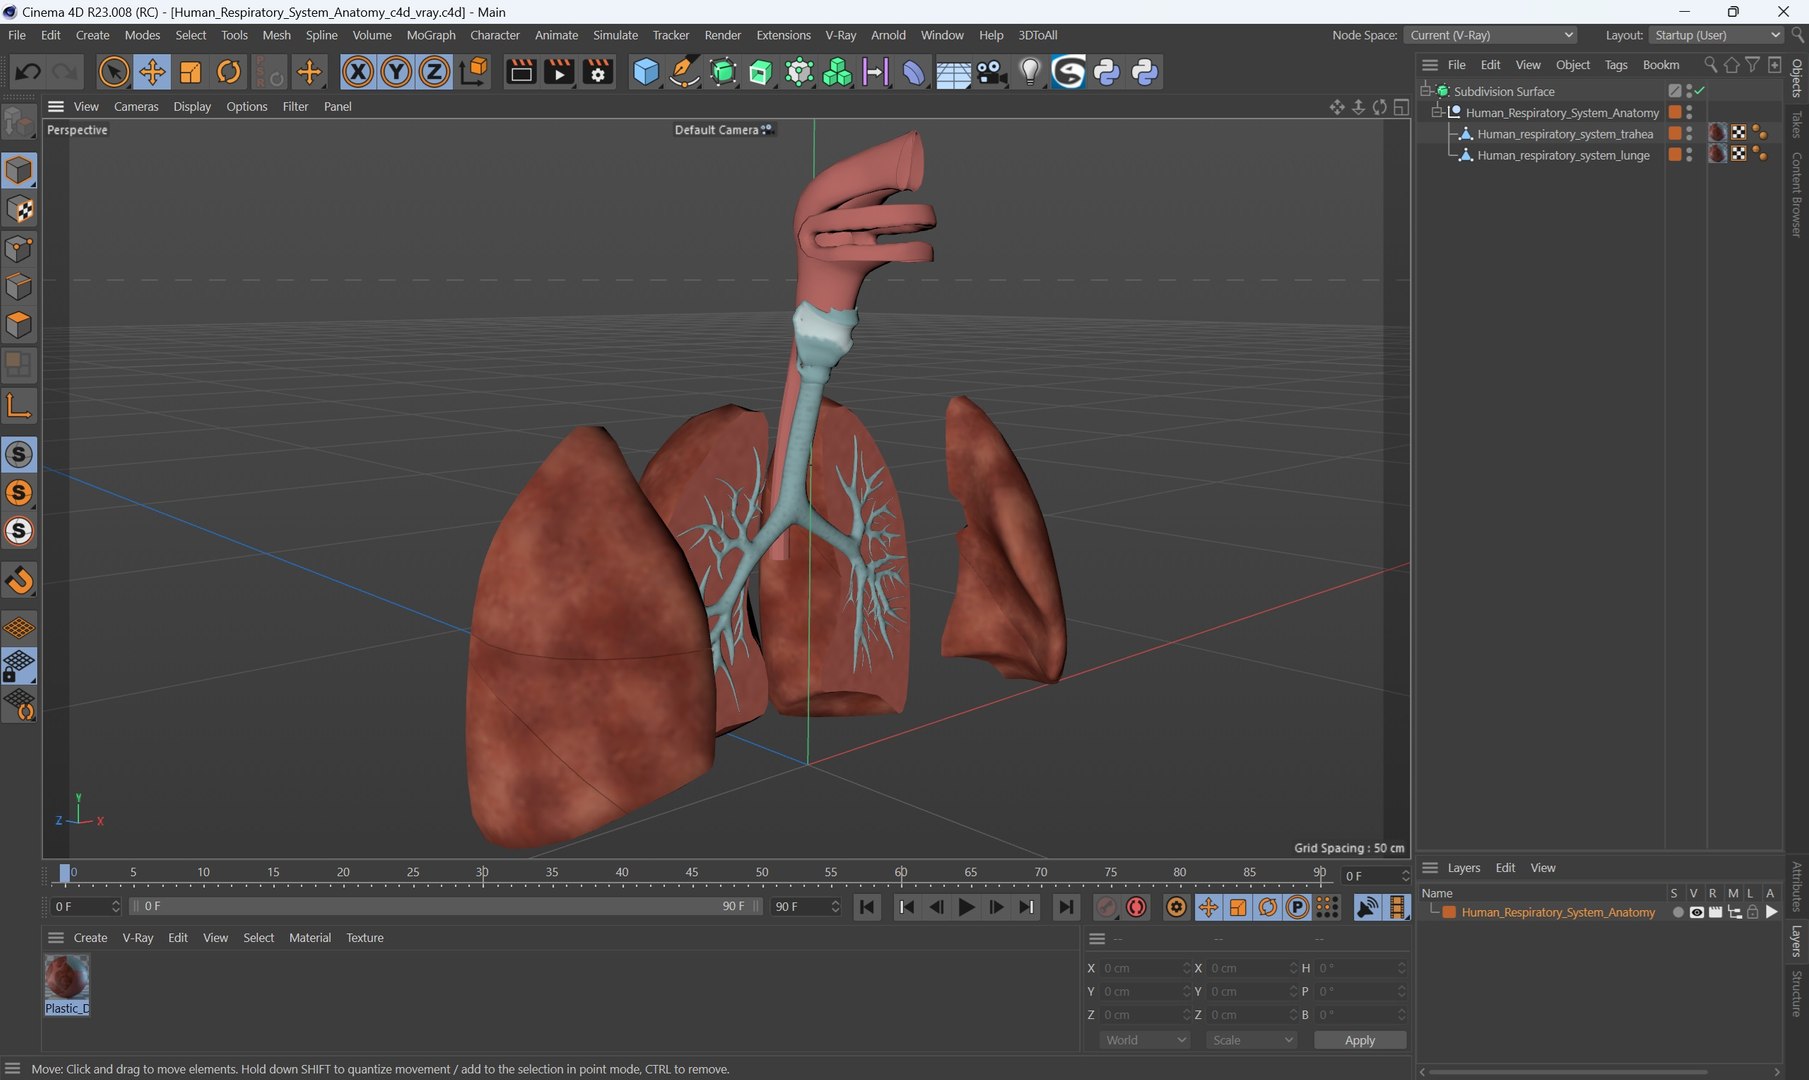
Task: Open the Render Settings clapperboard-gear icon
Action: [598, 72]
